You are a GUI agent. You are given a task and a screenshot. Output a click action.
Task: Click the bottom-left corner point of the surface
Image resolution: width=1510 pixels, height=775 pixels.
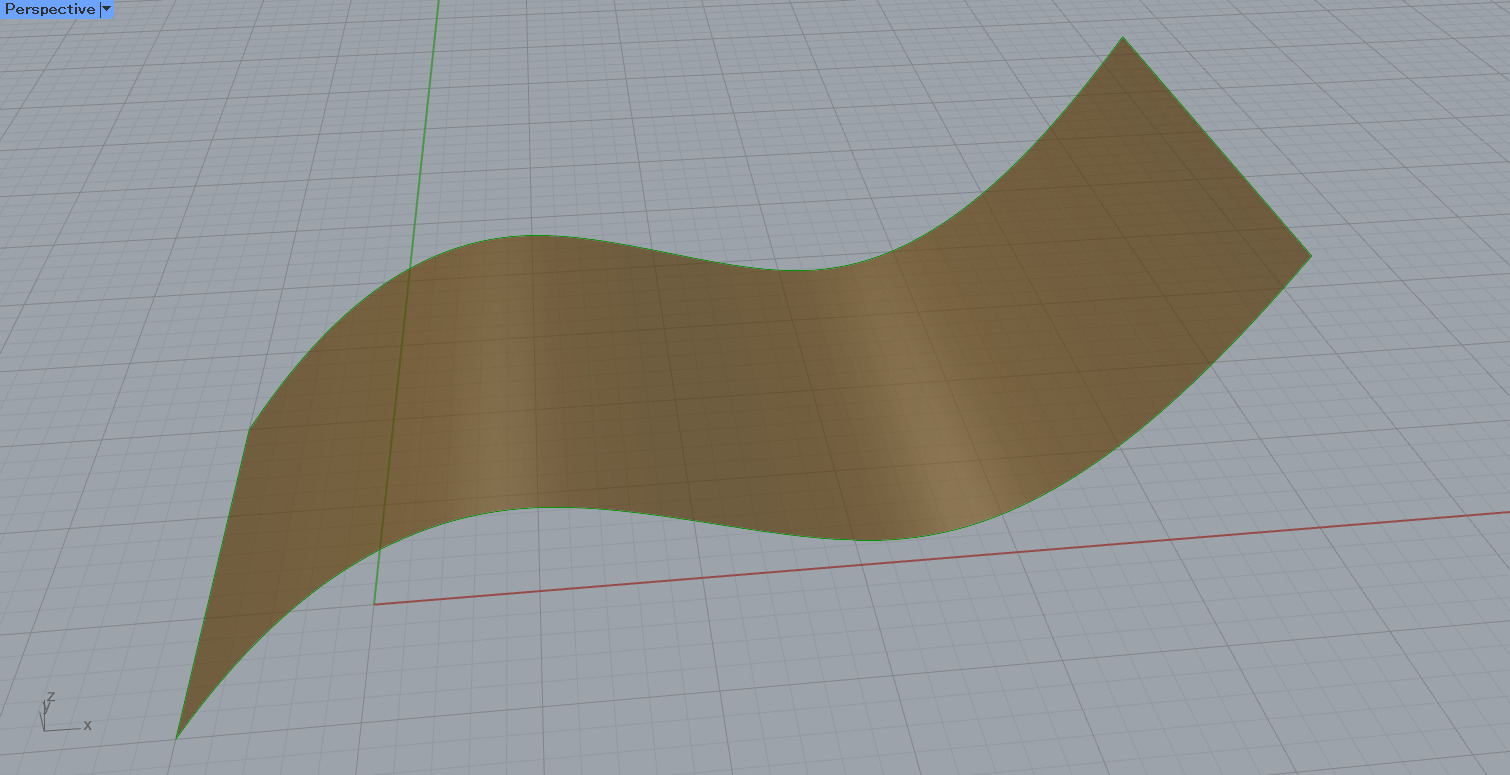(x=177, y=738)
